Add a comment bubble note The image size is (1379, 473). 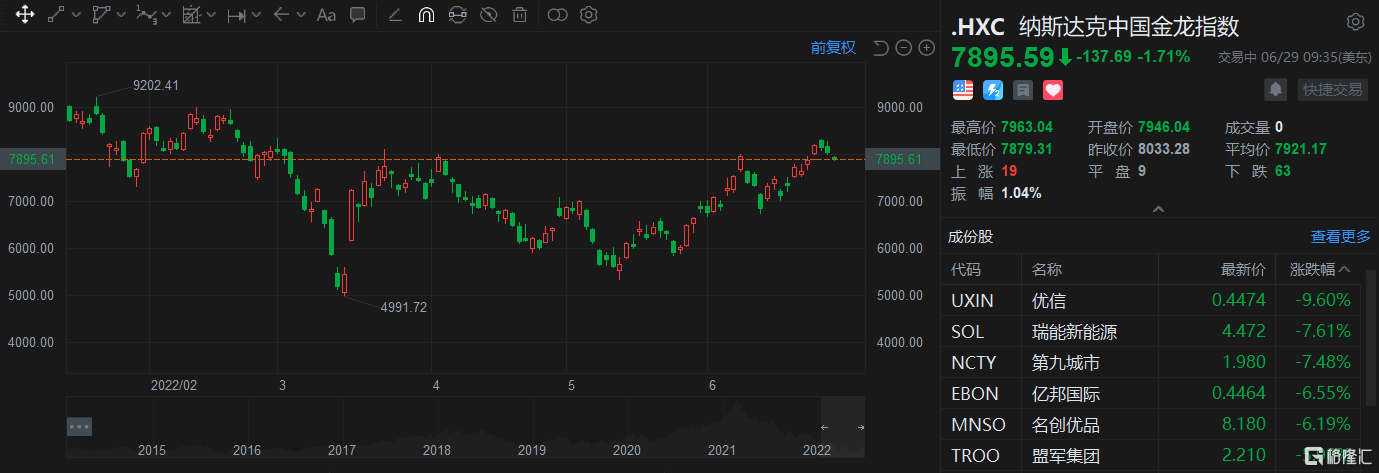[357, 15]
